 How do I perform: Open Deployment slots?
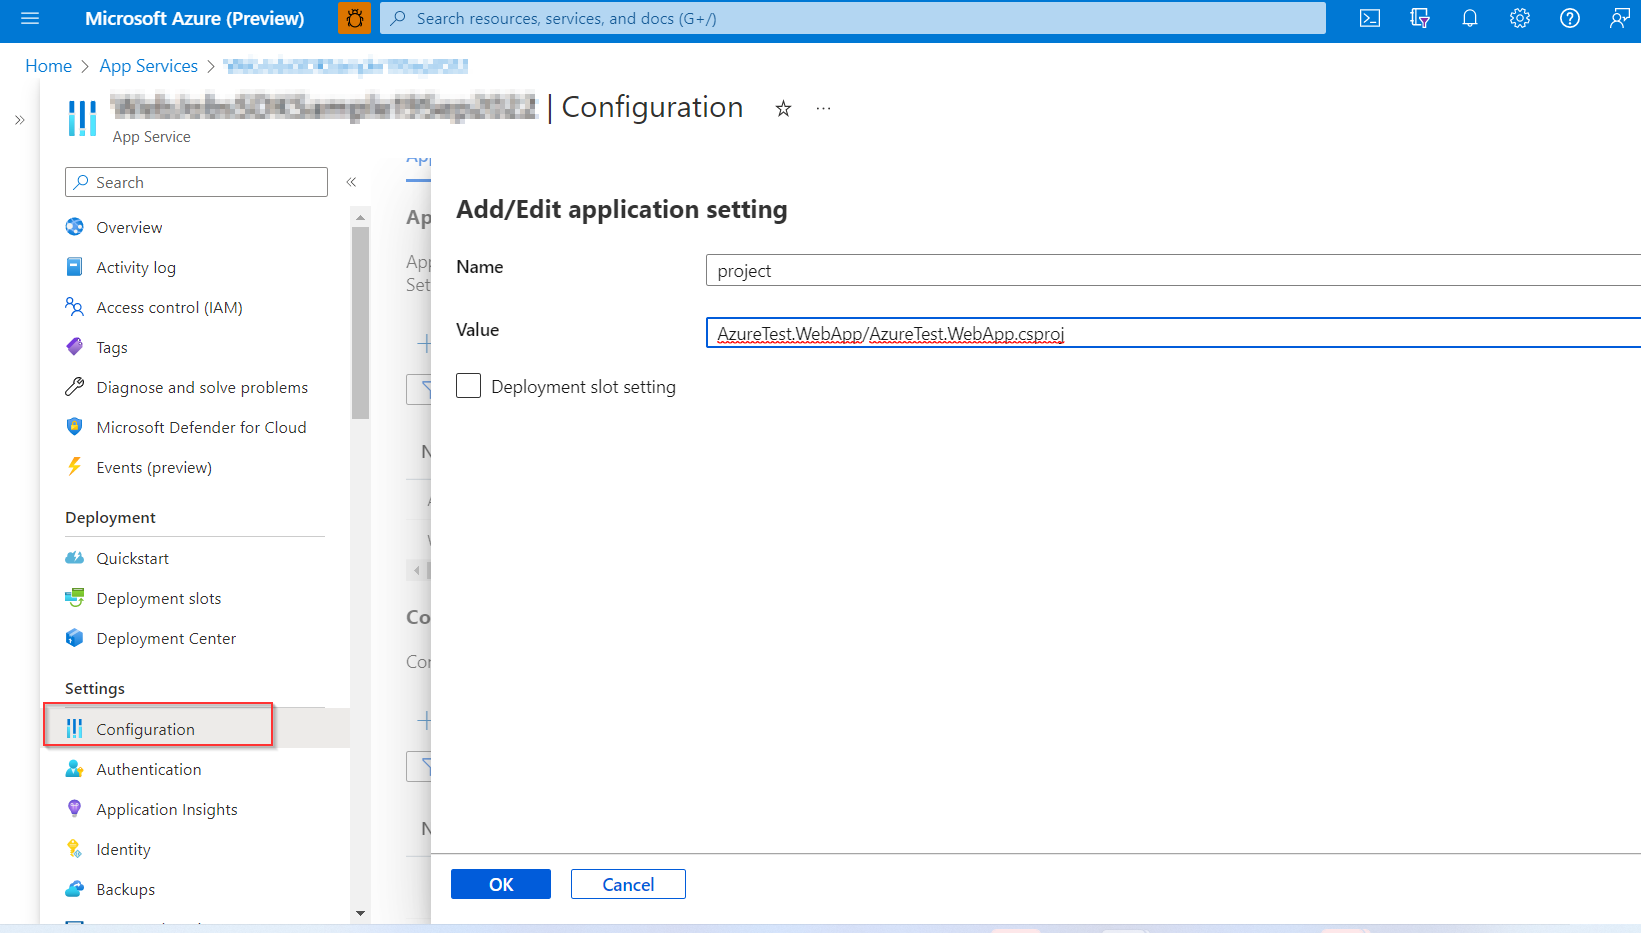[x=159, y=598]
